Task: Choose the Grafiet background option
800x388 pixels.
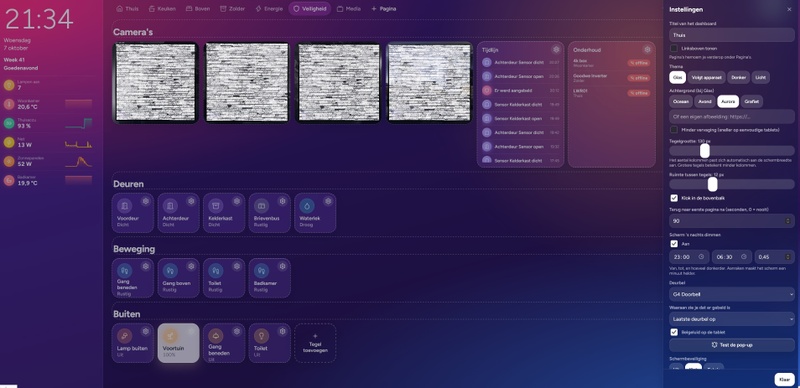Action: pyautogui.click(x=752, y=101)
